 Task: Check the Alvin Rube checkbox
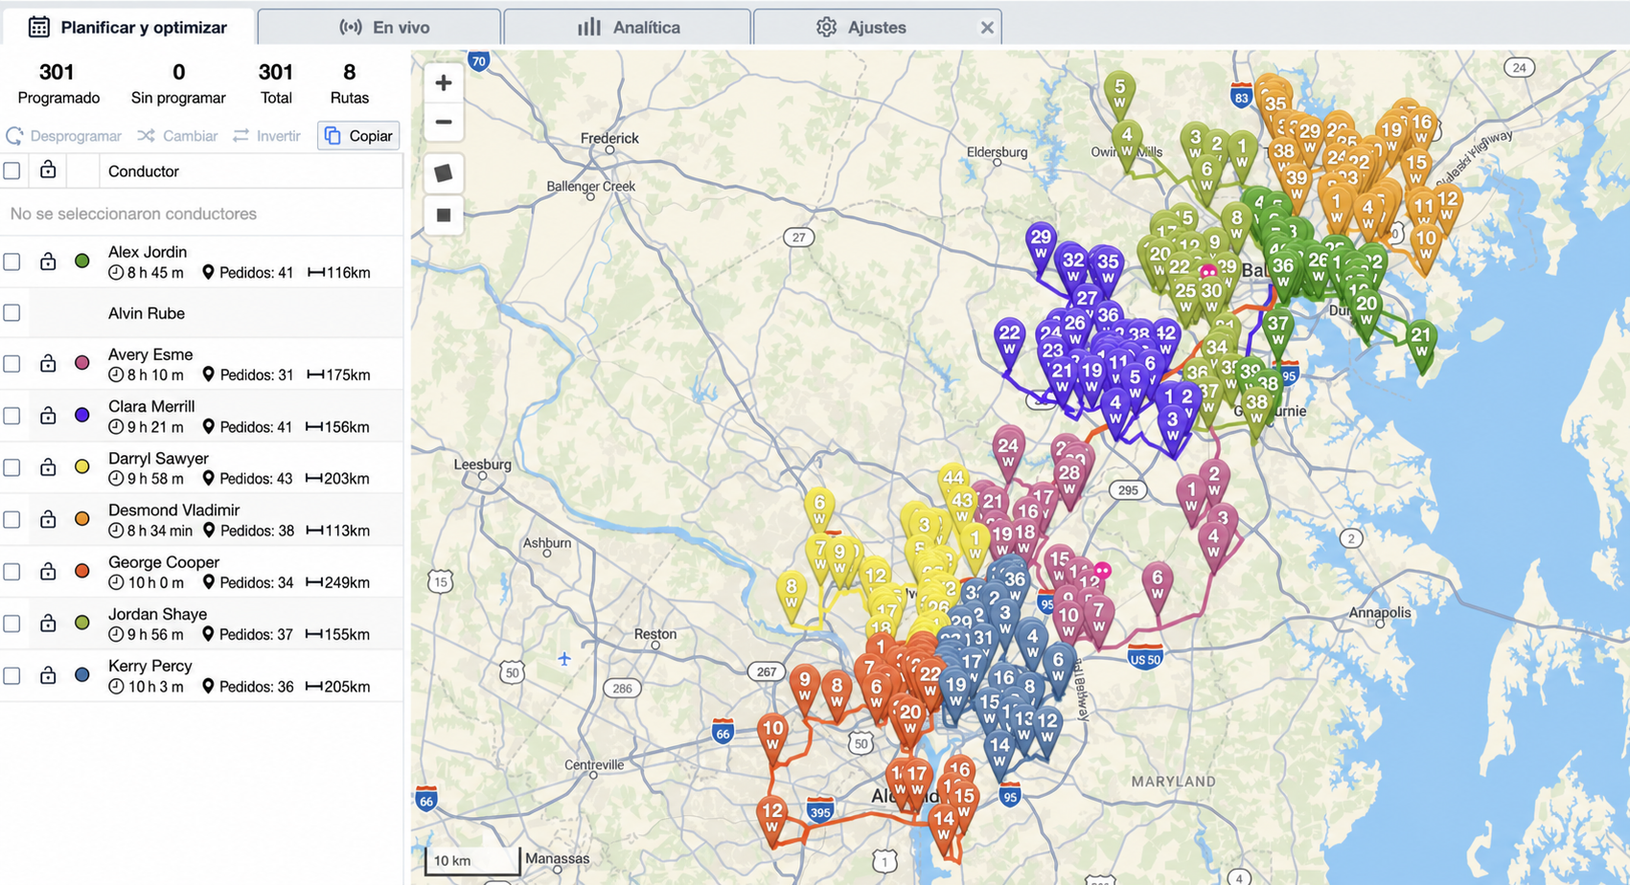pyautogui.click(x=12, y=313)
